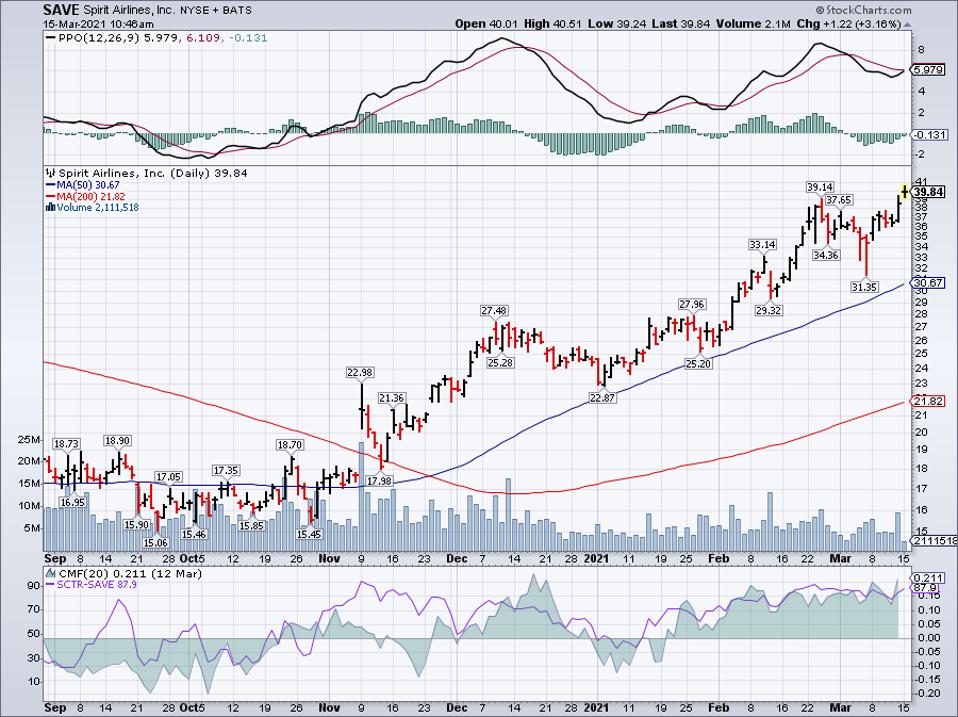This screenshot has width=958, height=717.
Task: Click the 33.14 price annotation
Action: [762, 245]
